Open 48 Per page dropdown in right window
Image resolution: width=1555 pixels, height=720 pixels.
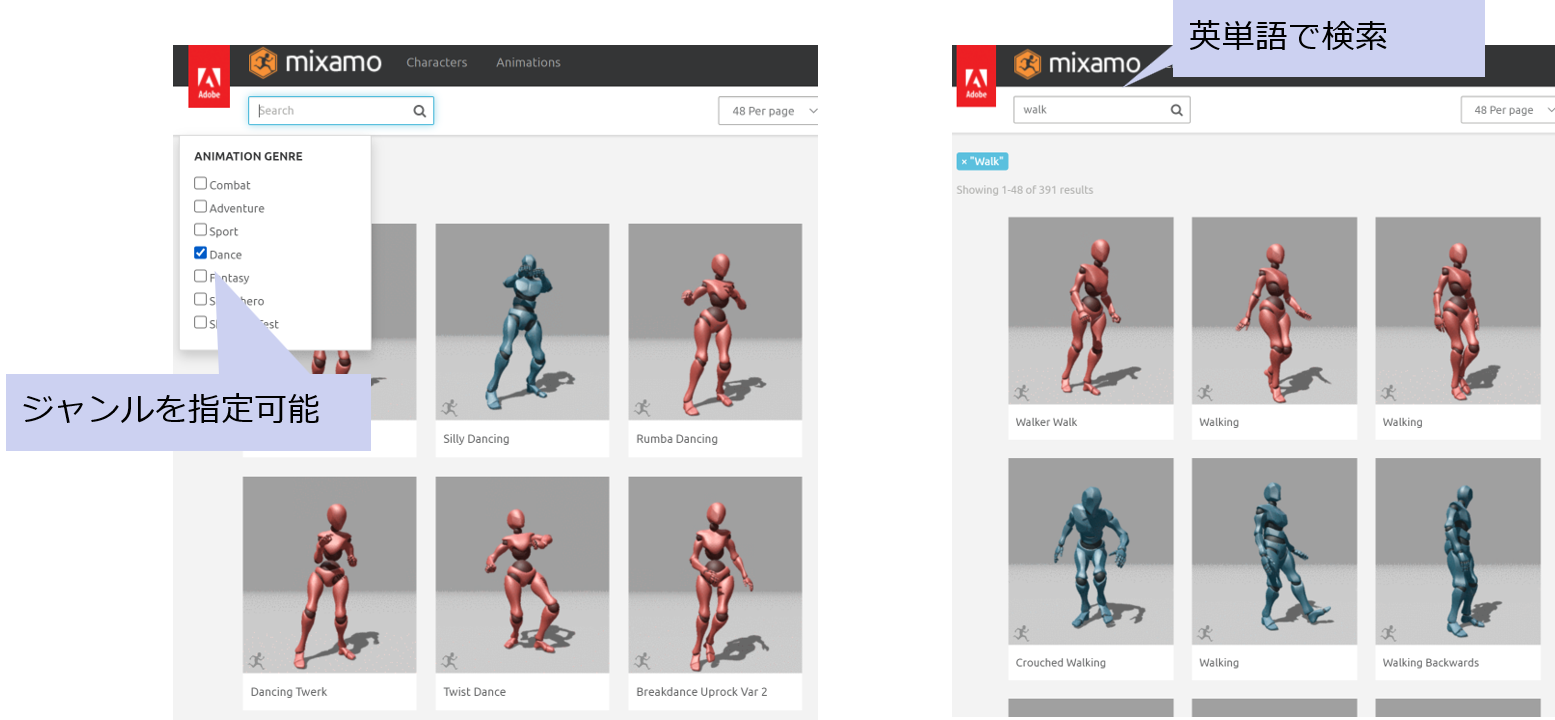(x=1508, y=110)
